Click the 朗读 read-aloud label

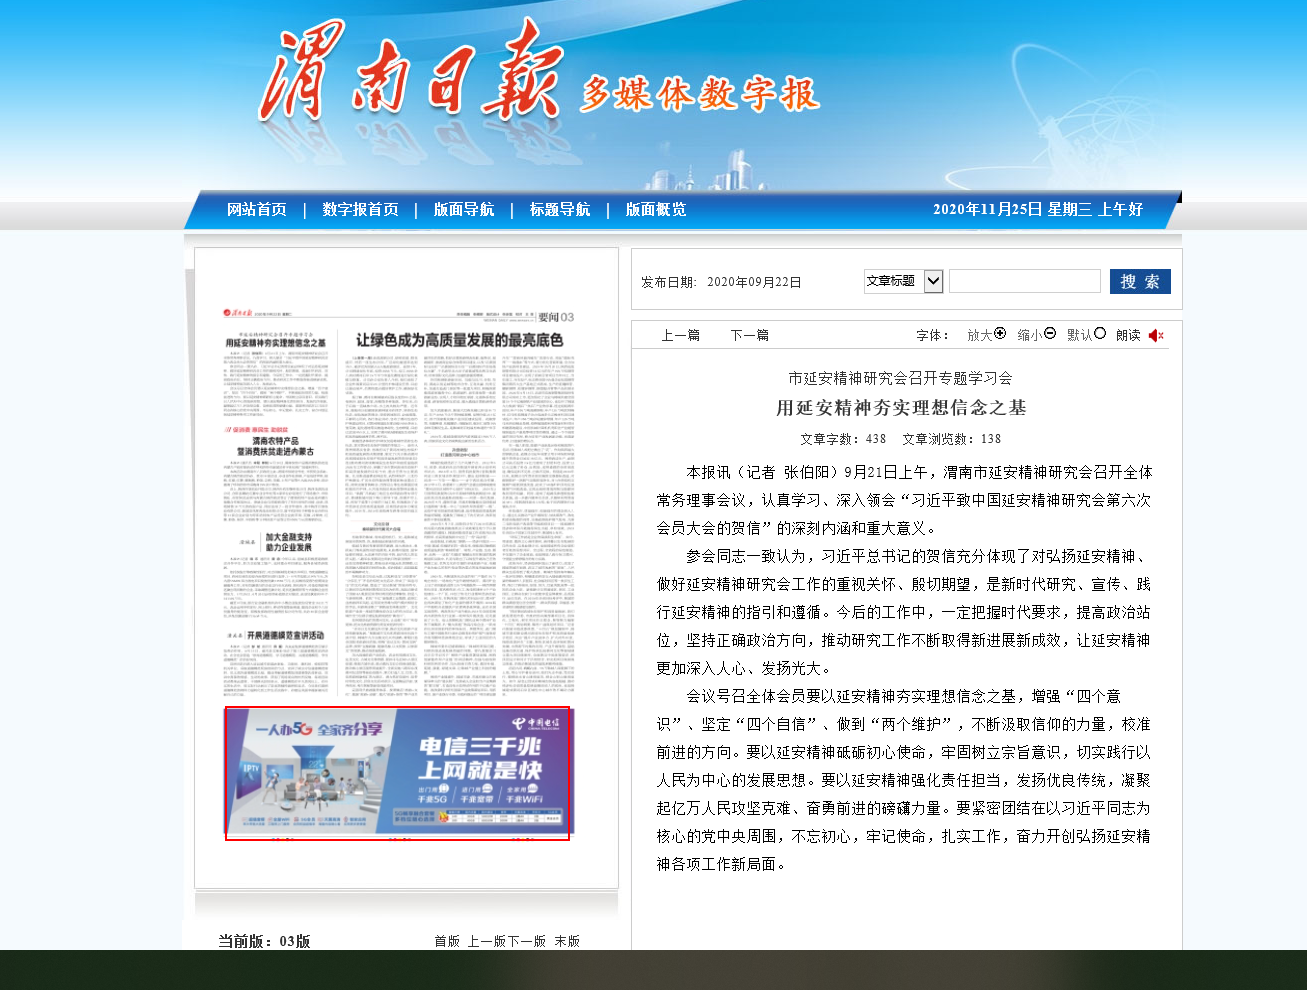[1128, 335]
